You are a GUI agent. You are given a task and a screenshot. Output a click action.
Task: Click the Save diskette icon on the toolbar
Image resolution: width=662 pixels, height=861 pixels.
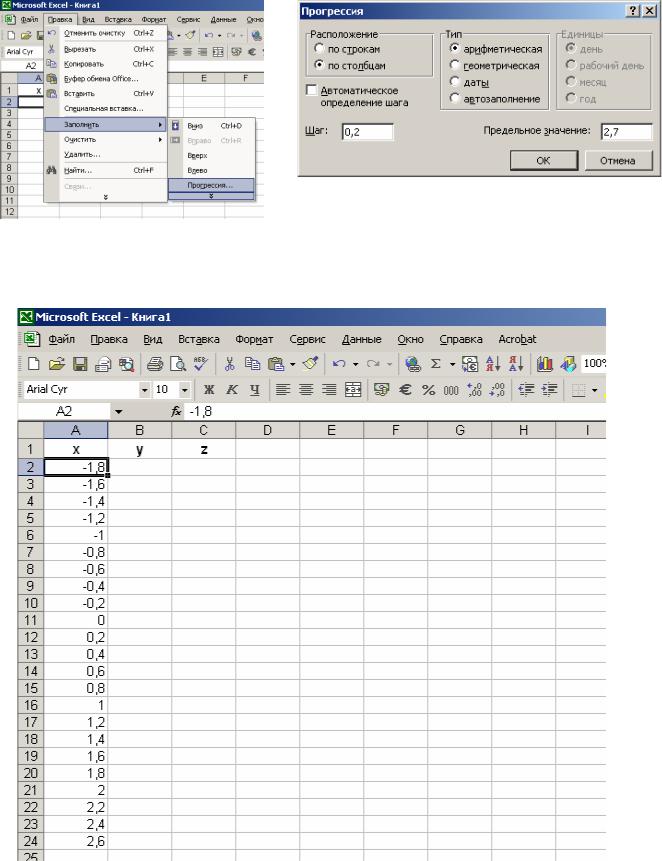(x=80, y=364)
